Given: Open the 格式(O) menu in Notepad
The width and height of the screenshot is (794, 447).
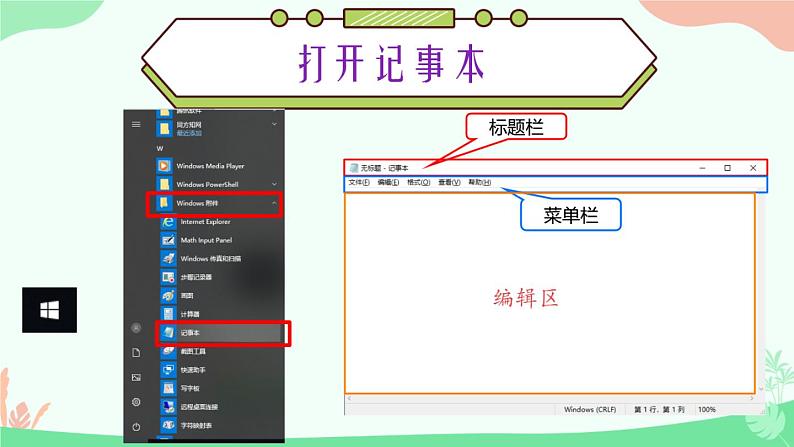Looking at the screenshot, I should 419,183.
